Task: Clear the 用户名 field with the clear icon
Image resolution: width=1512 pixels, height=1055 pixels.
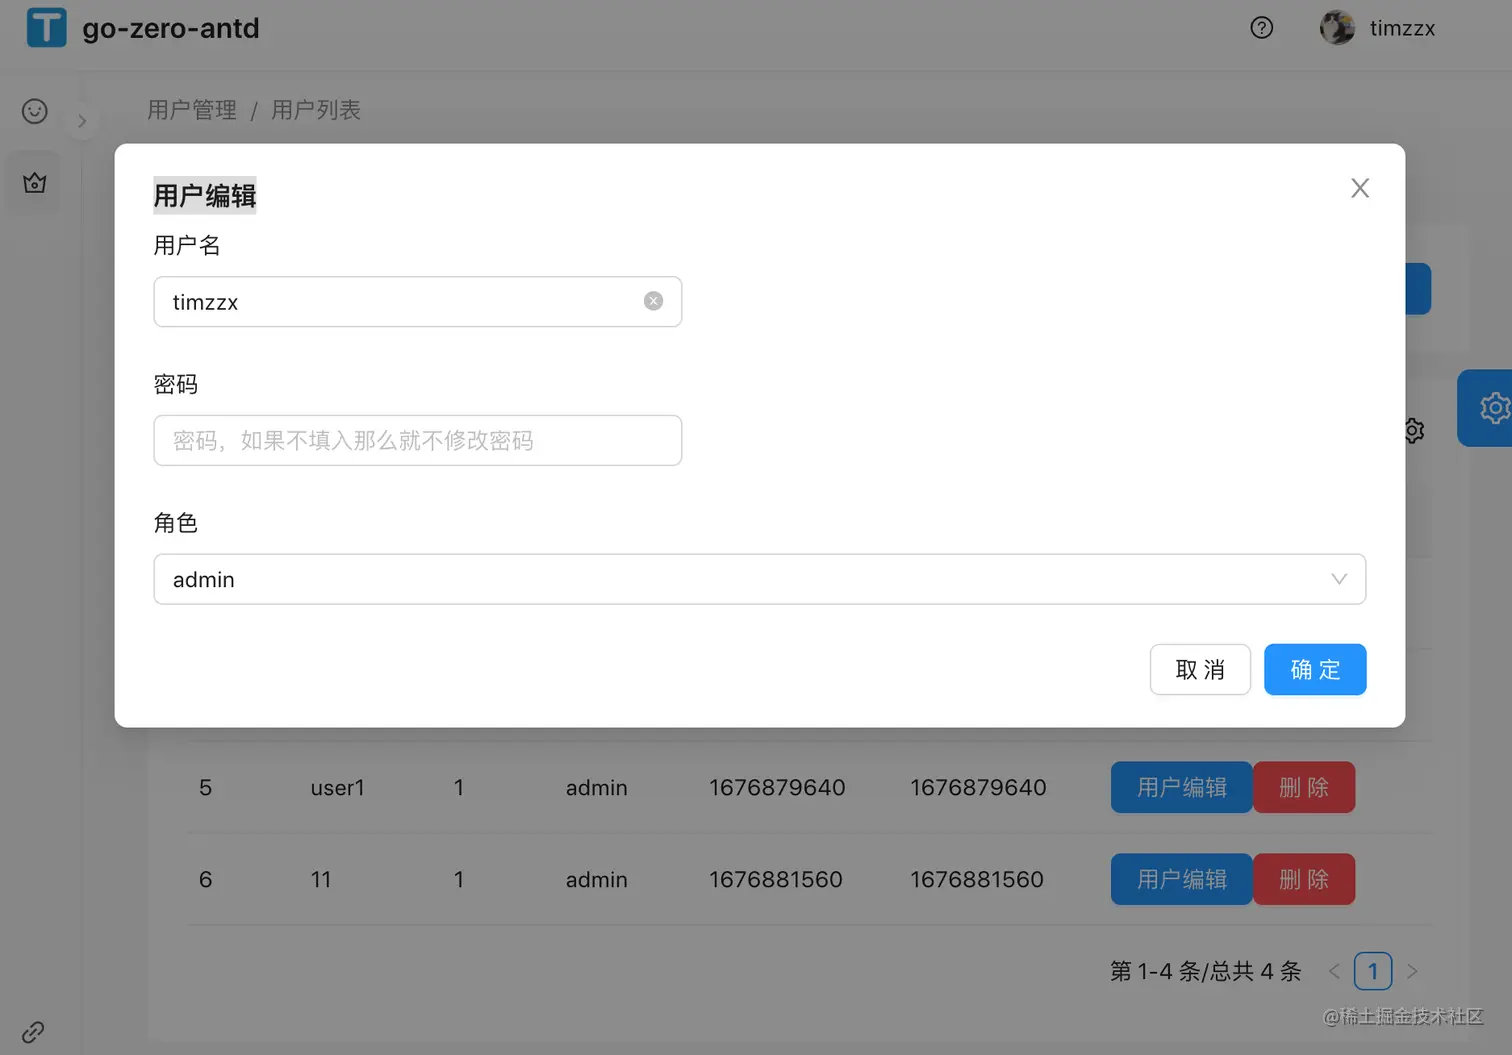Action: 653,301
